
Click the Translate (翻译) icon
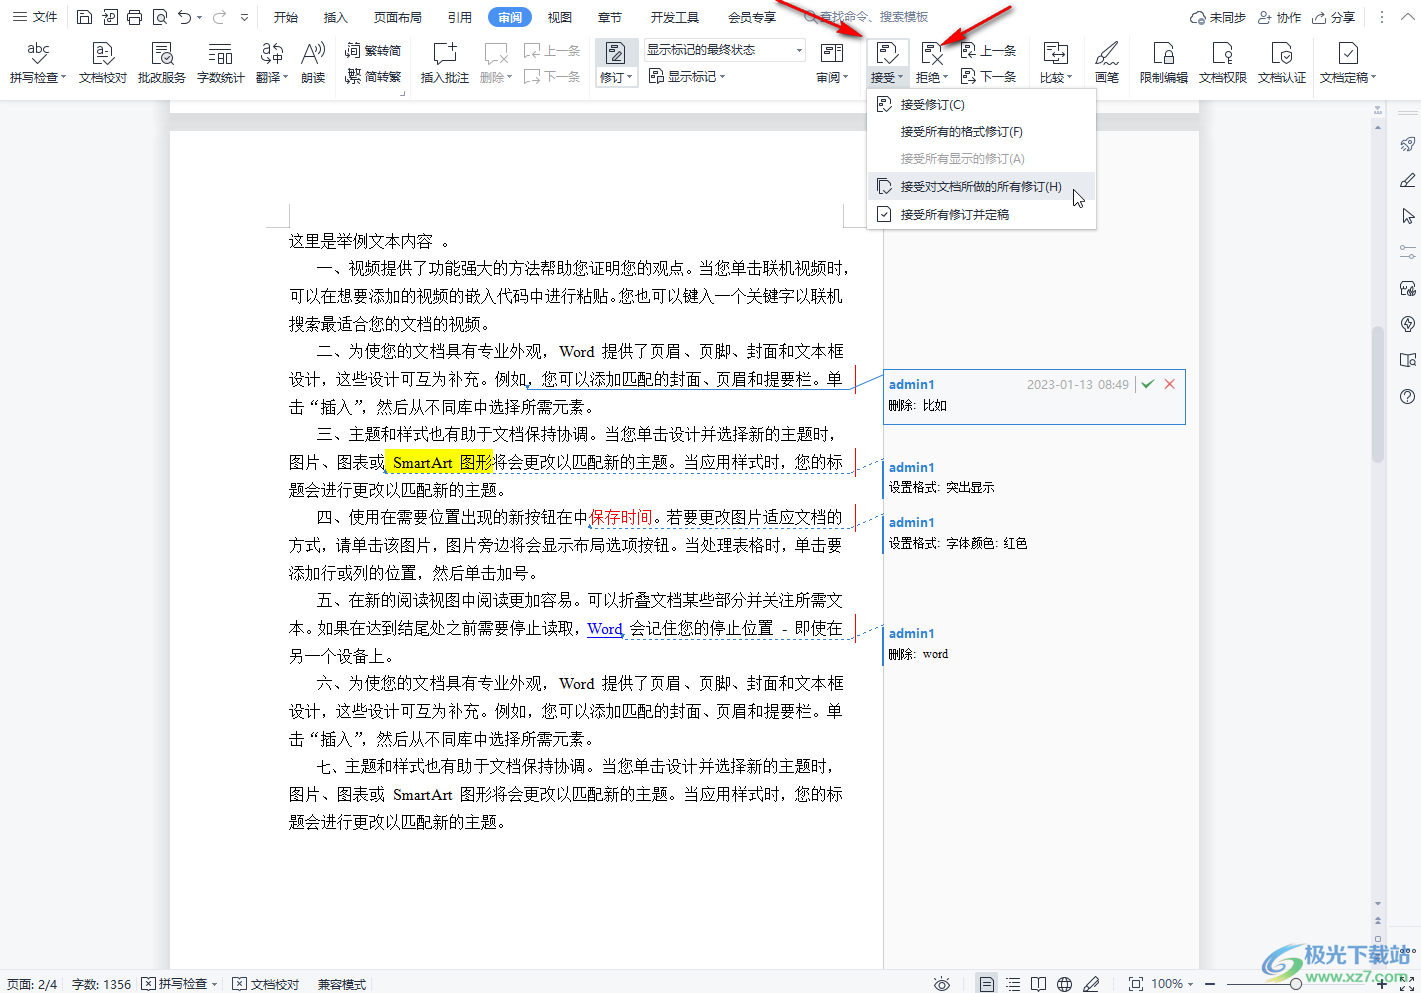click(x=271, y=53)
